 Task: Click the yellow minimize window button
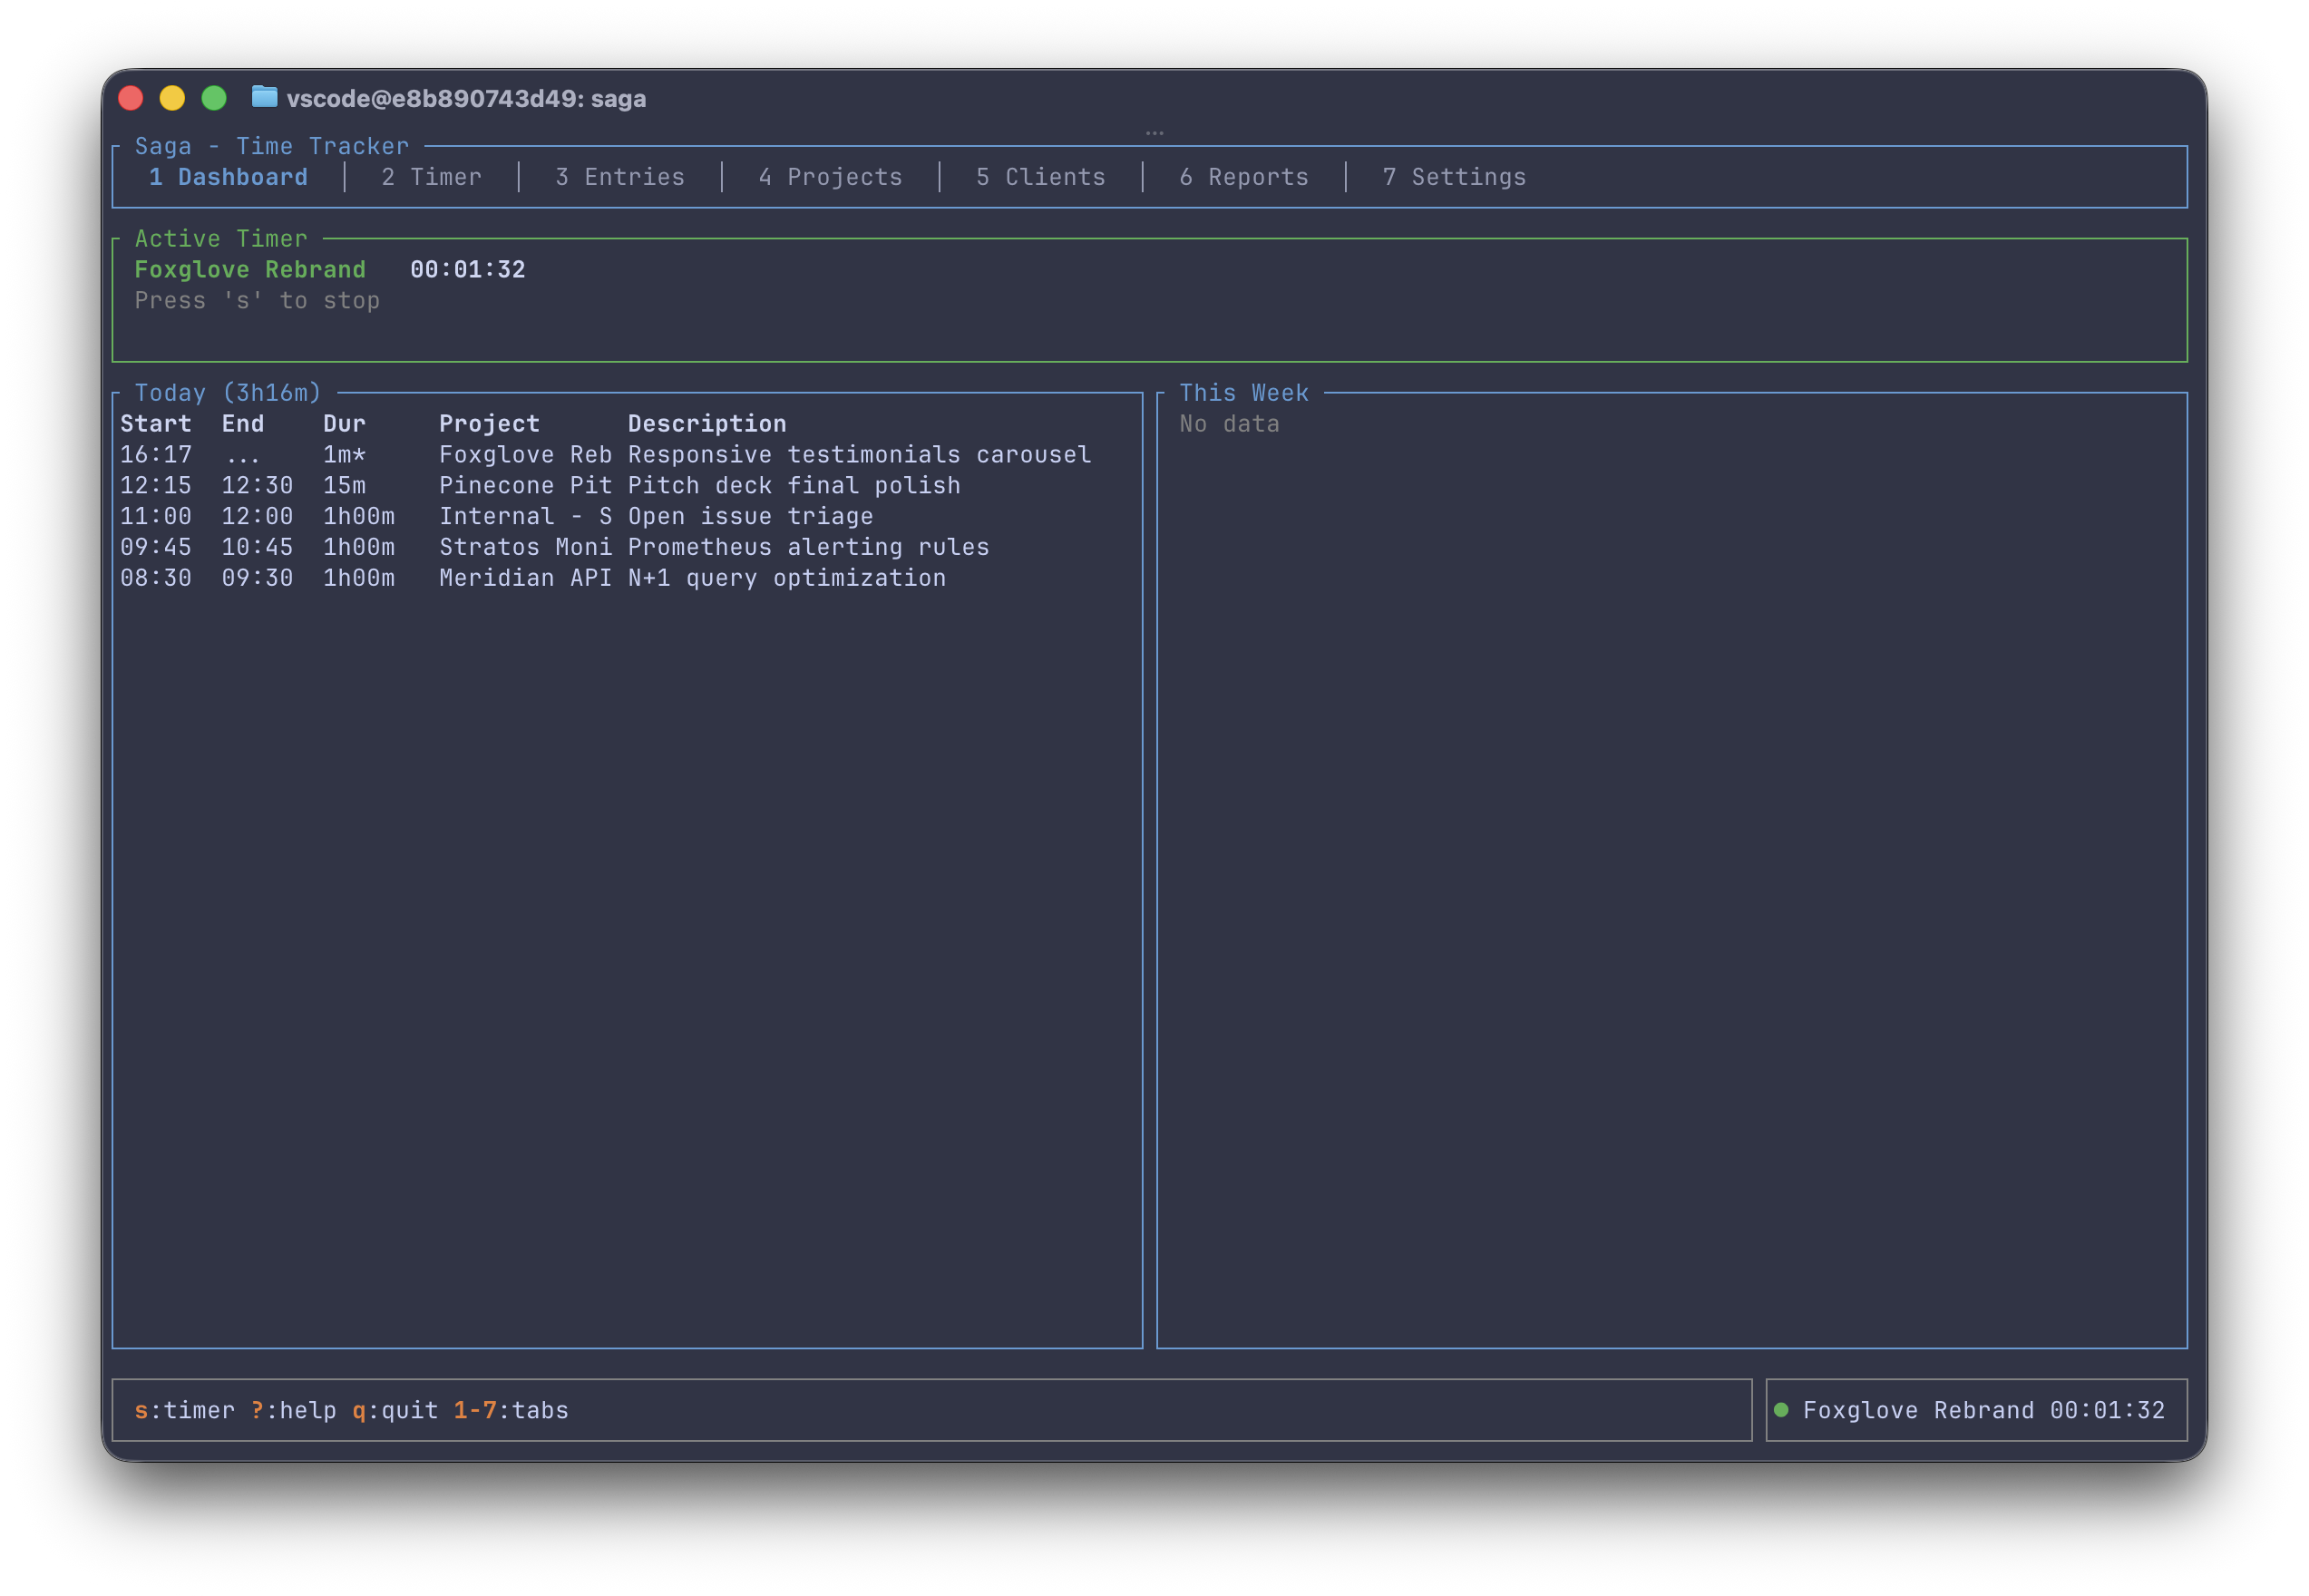tap(172, 98)
